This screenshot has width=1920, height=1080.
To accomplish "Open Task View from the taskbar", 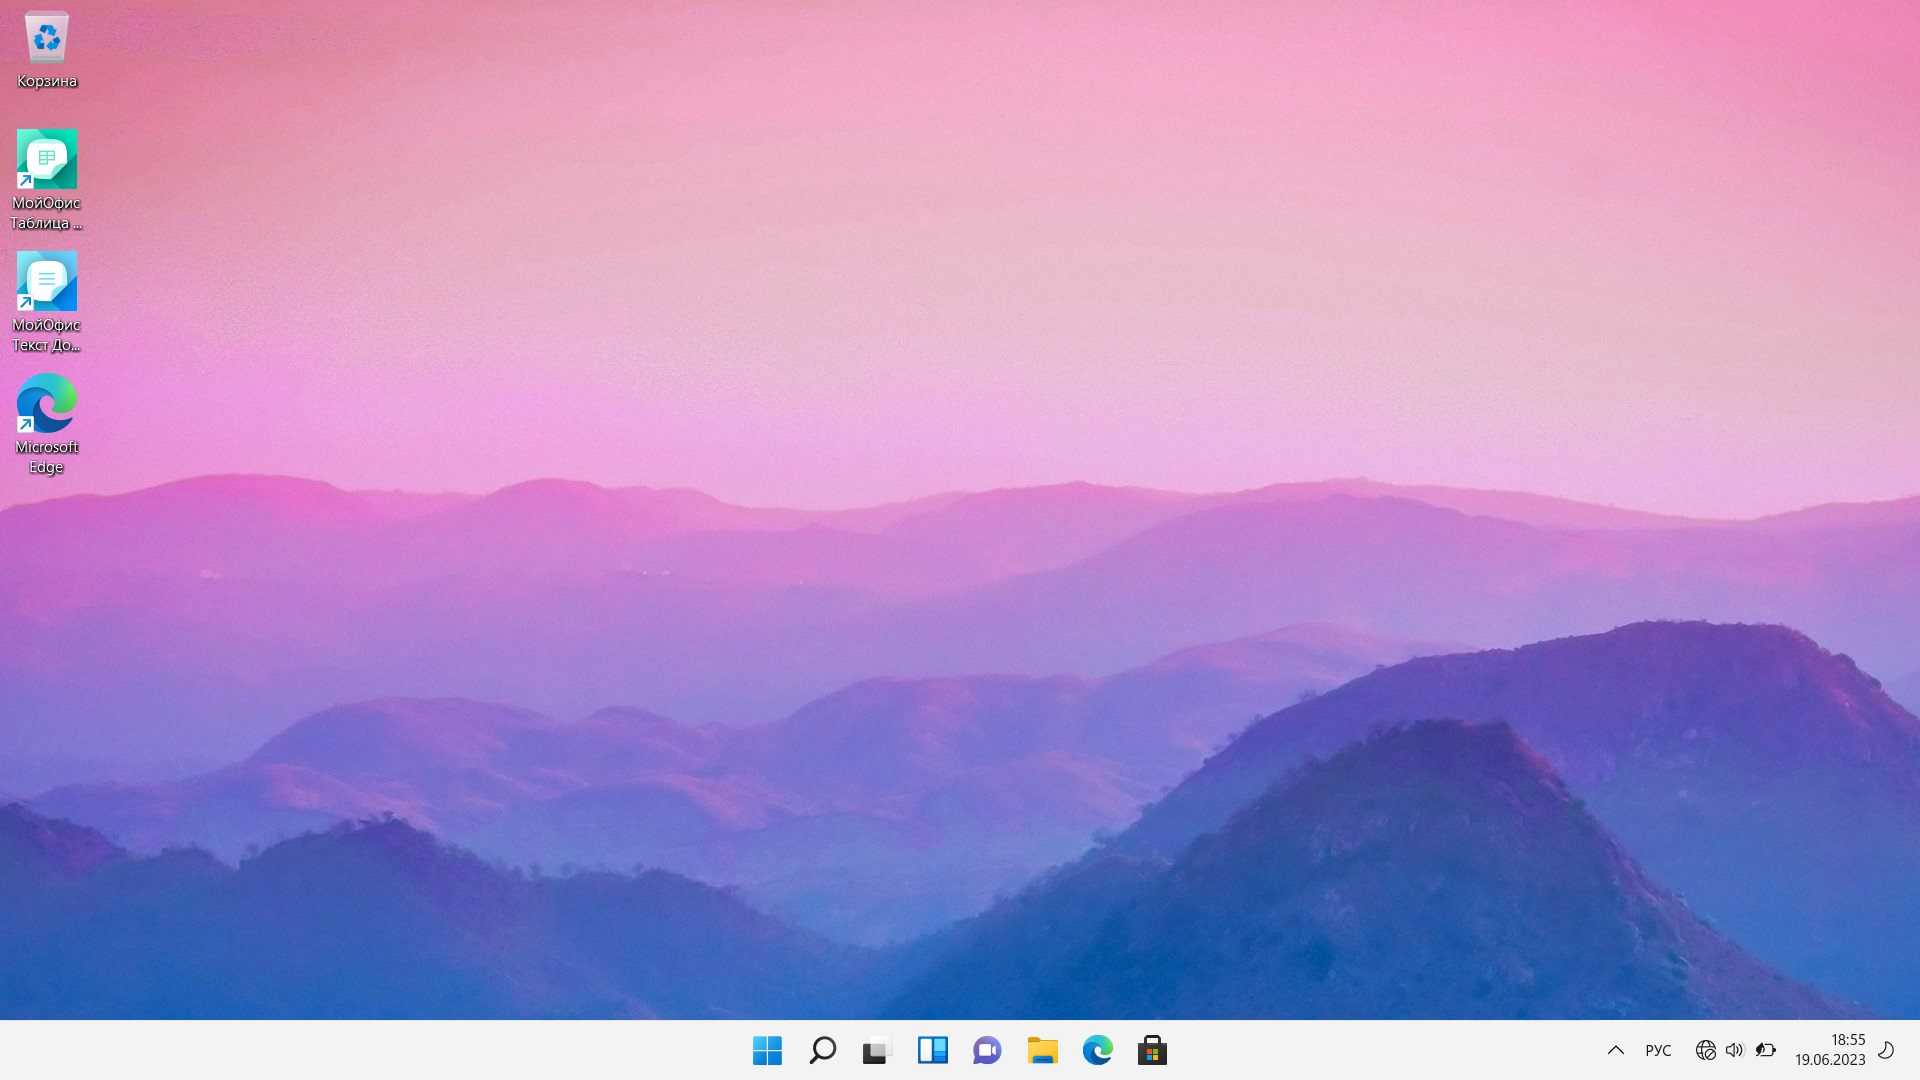I will click(x=877, y=1050).
